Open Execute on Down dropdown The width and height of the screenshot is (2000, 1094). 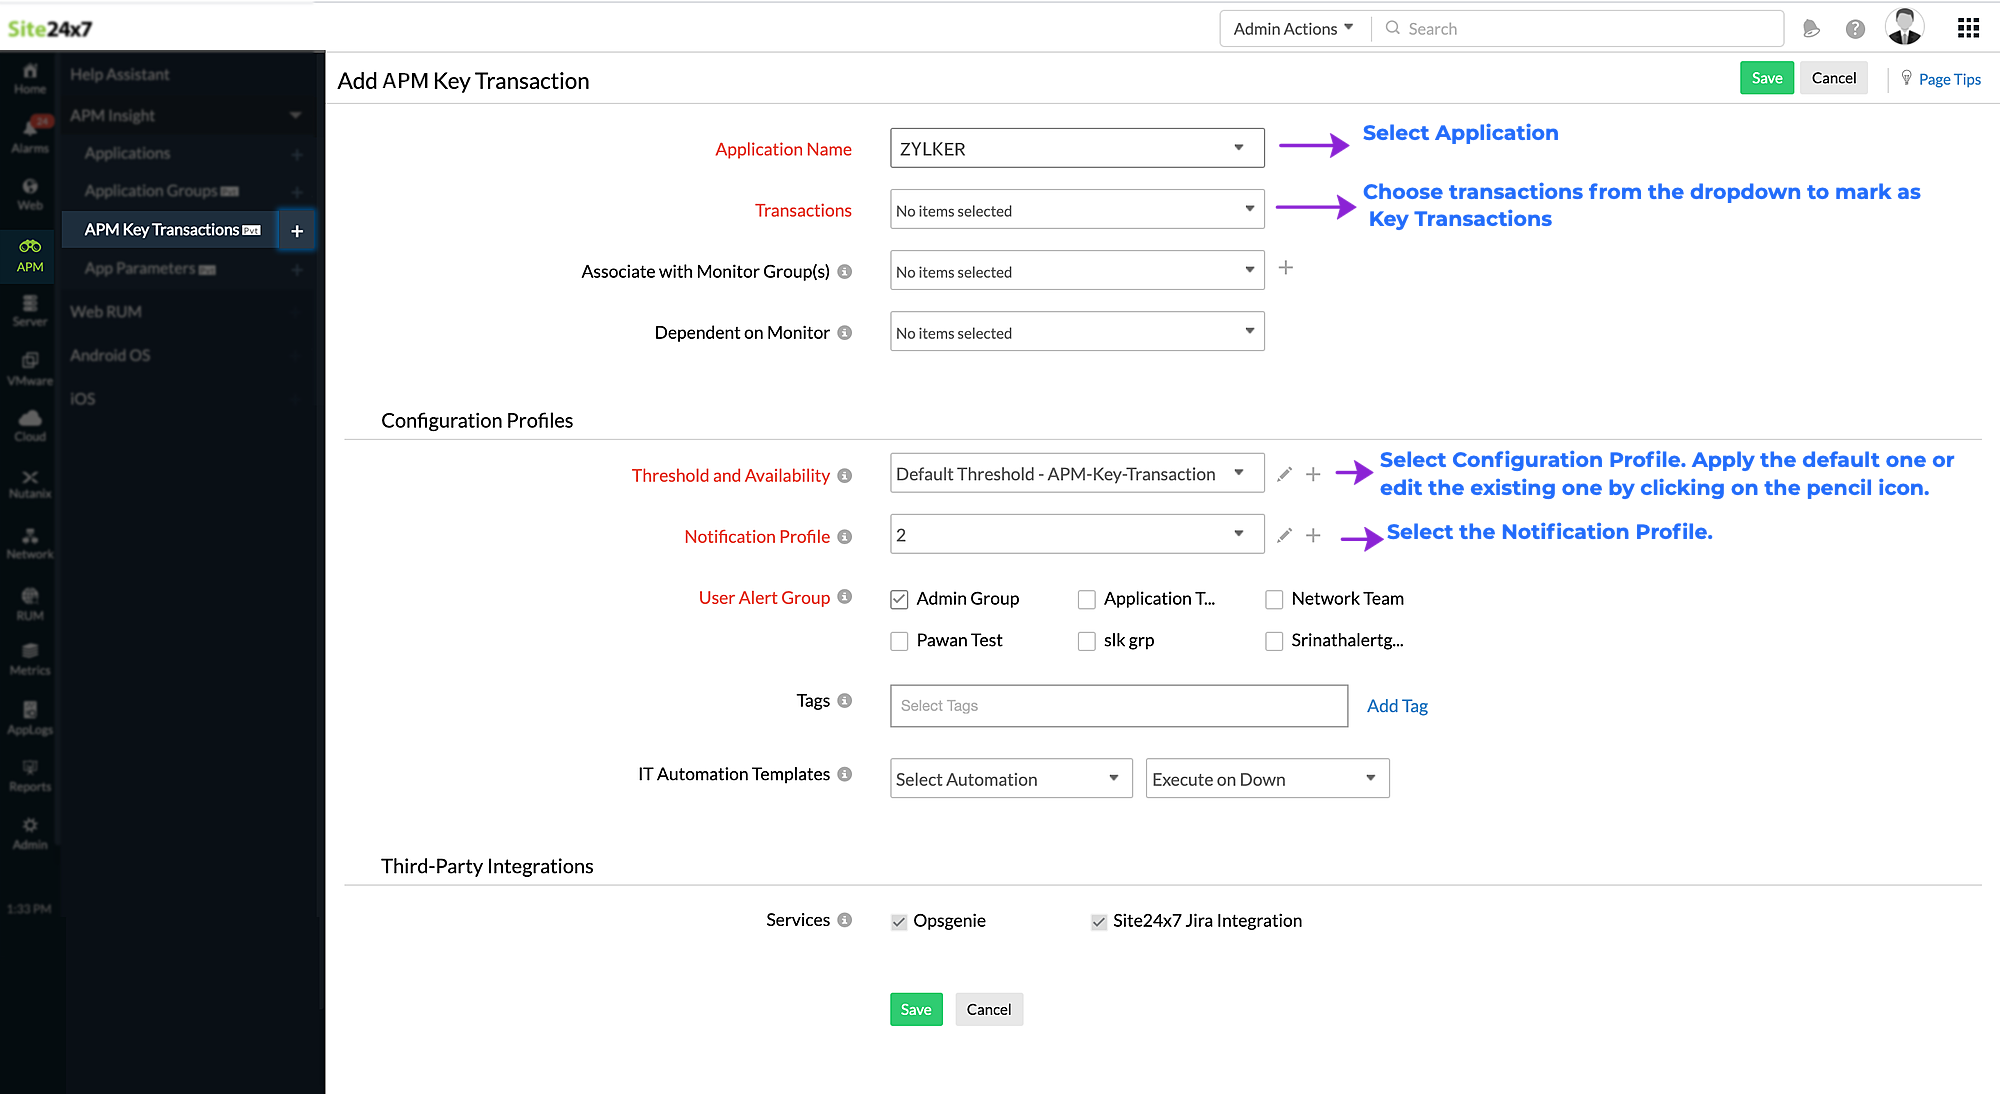tap(1266, 779)
